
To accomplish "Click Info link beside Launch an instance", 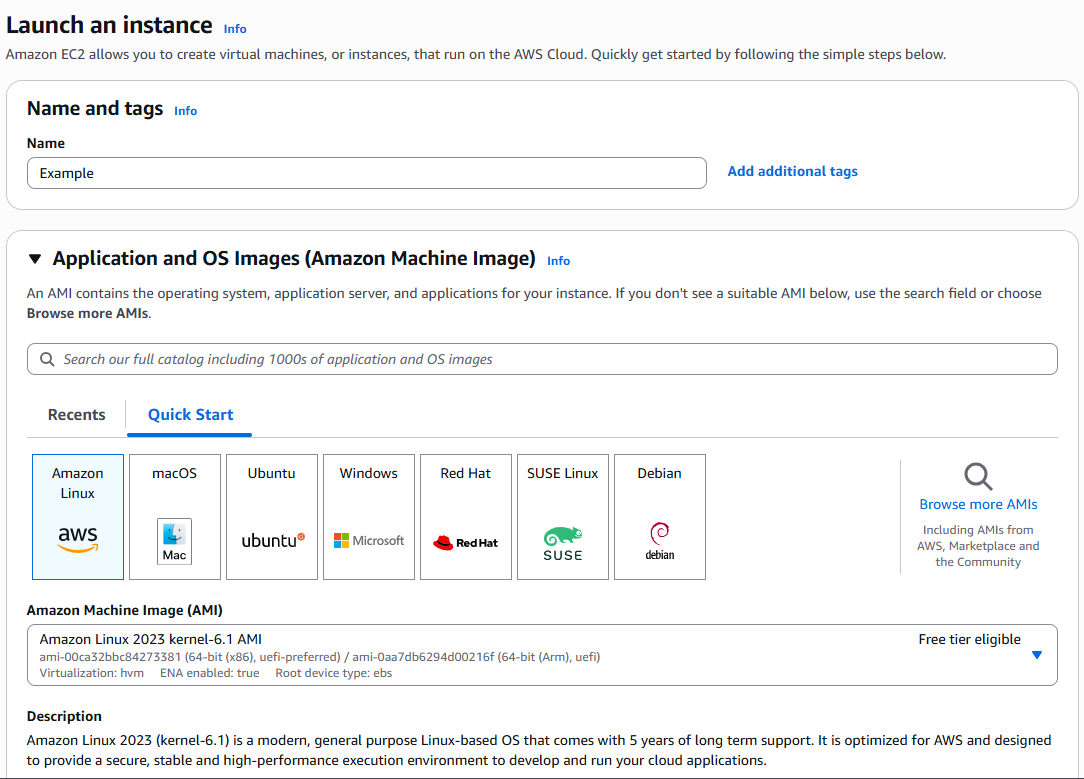I will 235,29.
